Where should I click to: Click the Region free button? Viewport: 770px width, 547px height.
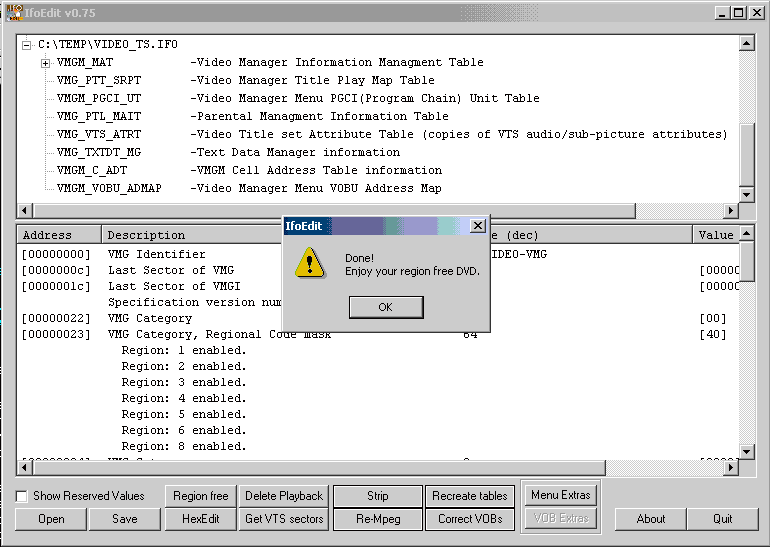click(201, 496)
